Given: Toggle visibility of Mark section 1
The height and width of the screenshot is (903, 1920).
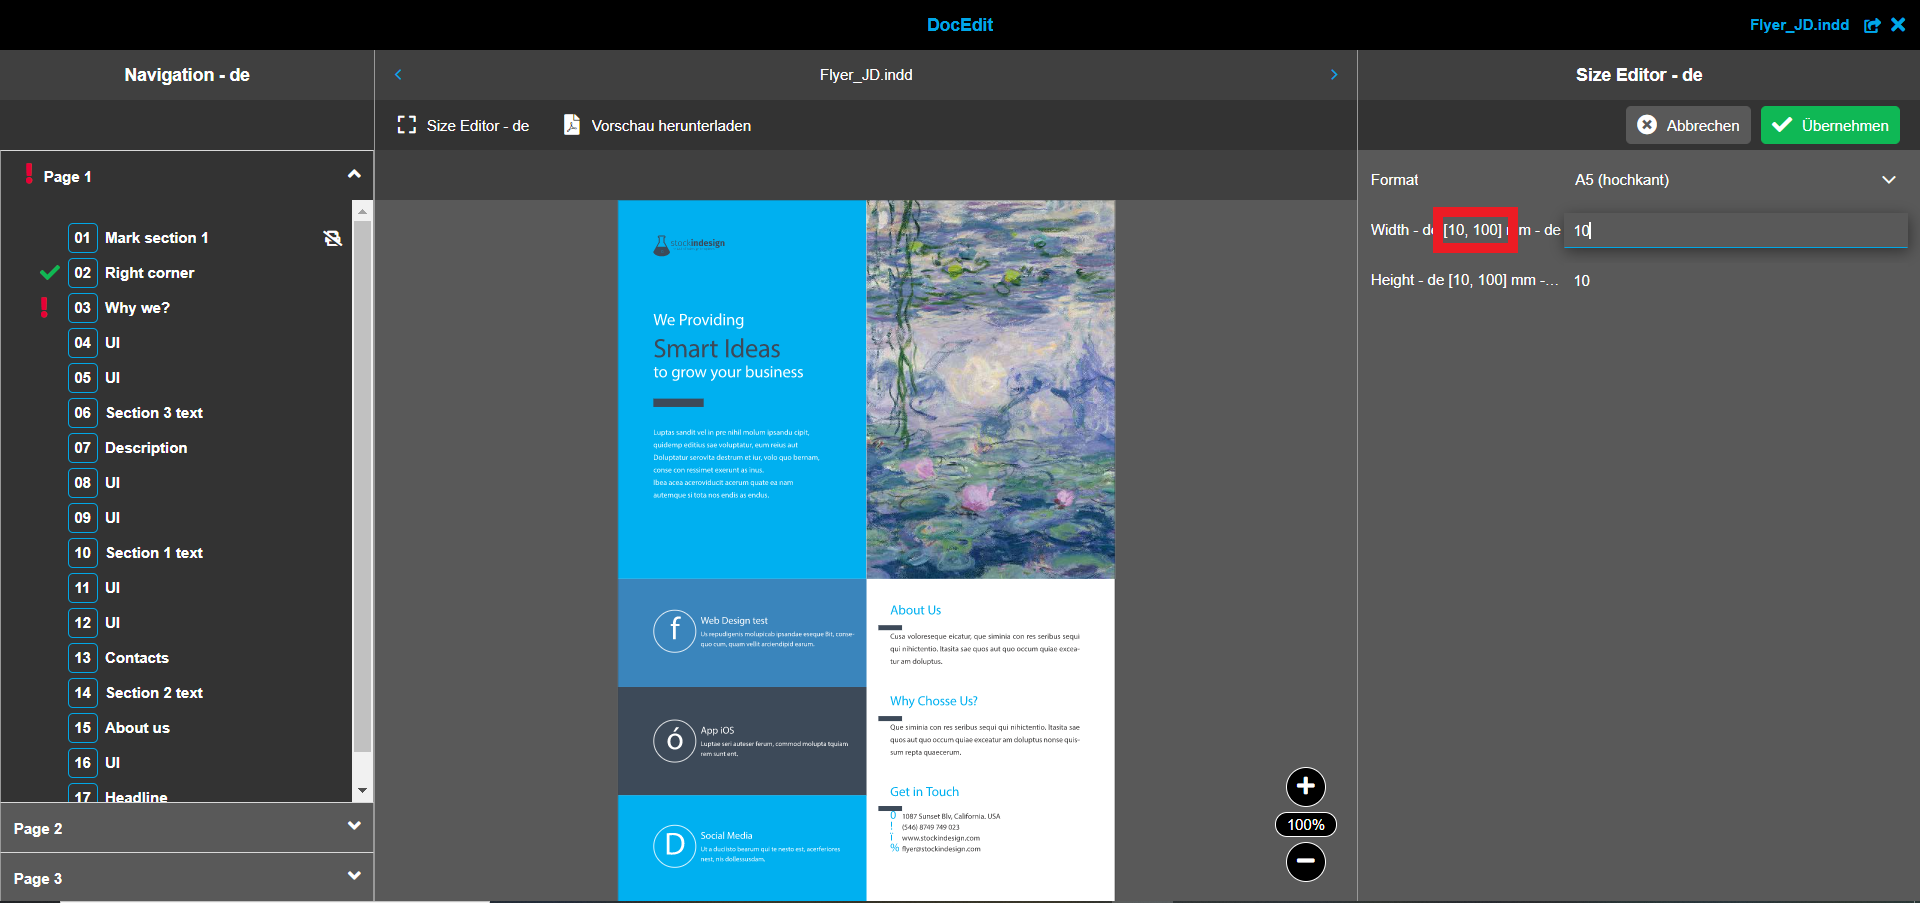Looking at the screenshot, I should click(x=332, y=238).
